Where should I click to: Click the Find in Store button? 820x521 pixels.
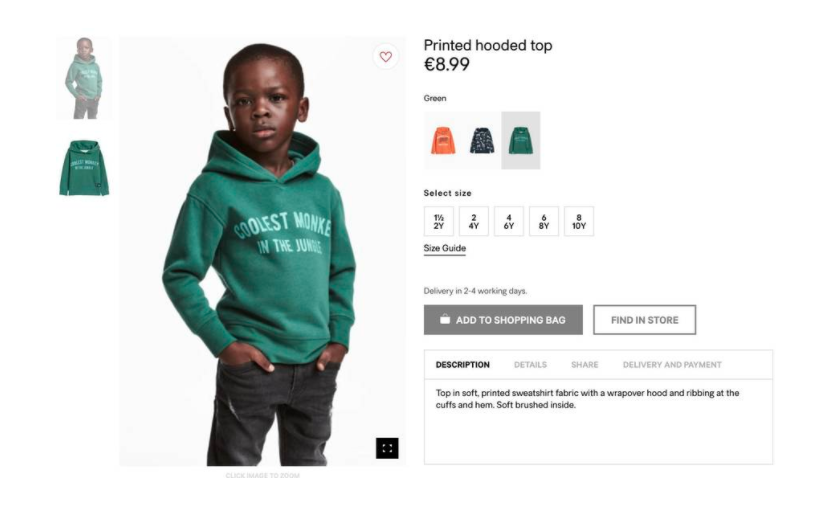(x=644, y=320)
